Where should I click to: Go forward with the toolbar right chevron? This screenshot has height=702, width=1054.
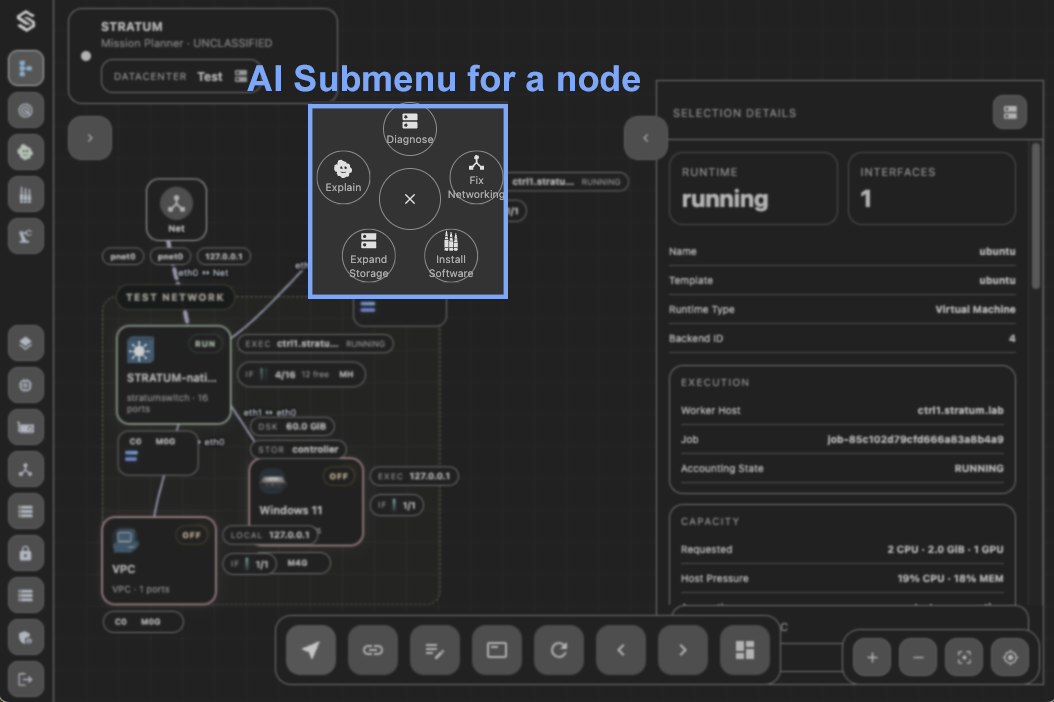[x=683, y=650]
